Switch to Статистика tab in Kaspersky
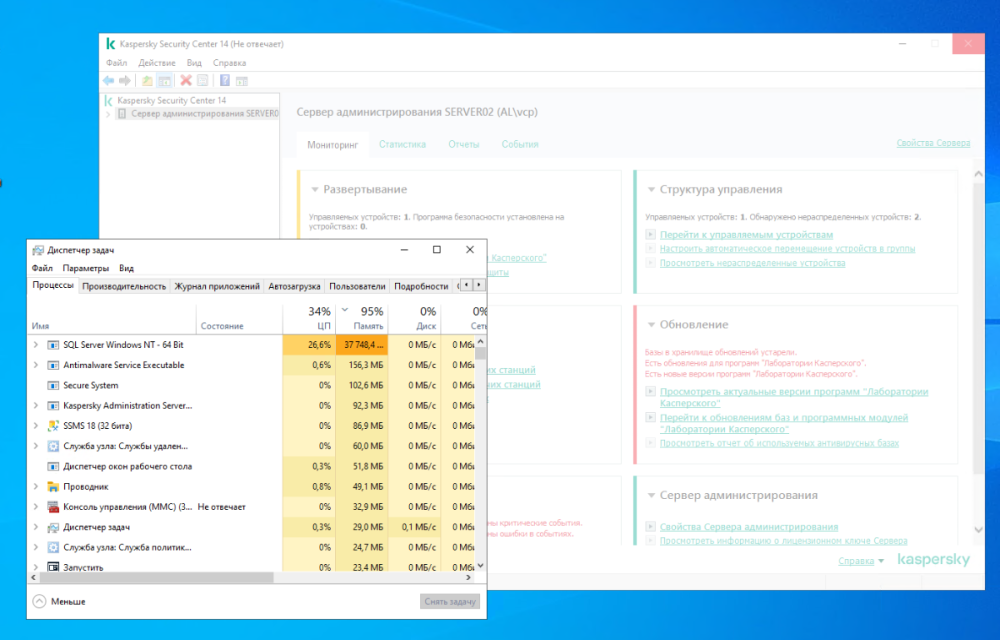Screen dimensions: 1000x640 coord(402,145)
